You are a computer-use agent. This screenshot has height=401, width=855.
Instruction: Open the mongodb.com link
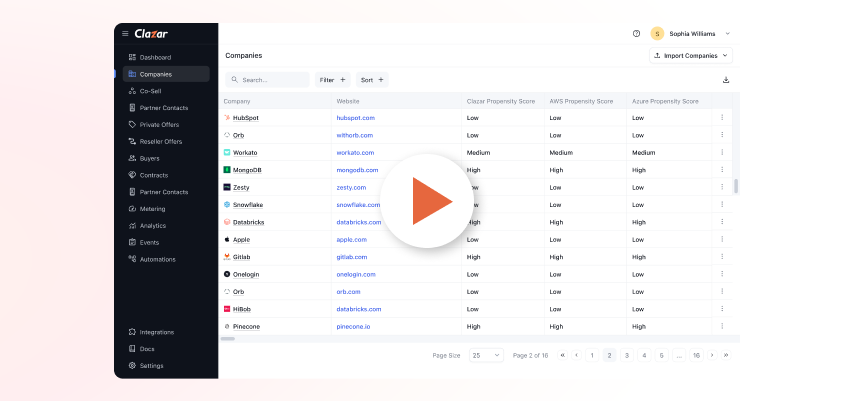tap(357, 170)
